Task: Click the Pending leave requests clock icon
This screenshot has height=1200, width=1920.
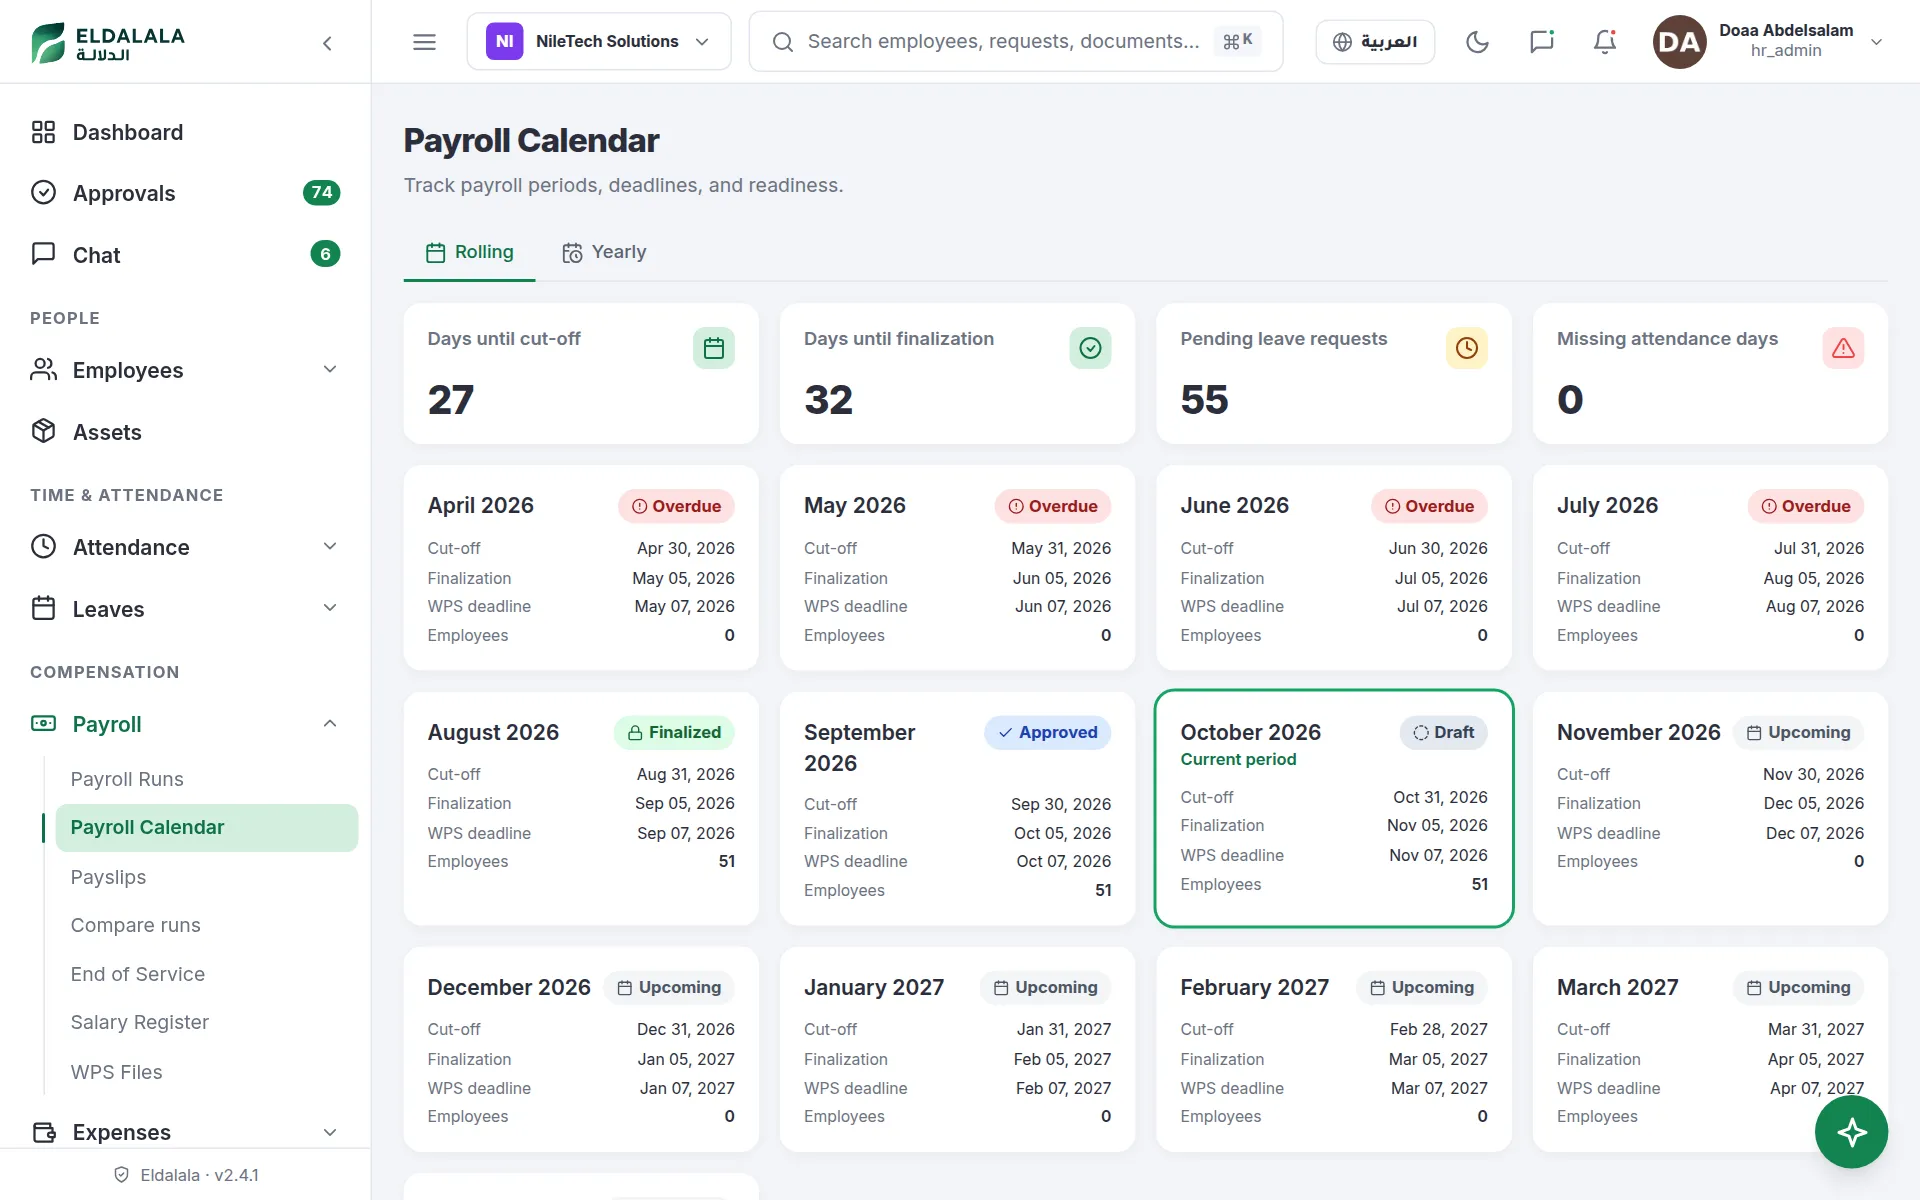Action: 1466,348
